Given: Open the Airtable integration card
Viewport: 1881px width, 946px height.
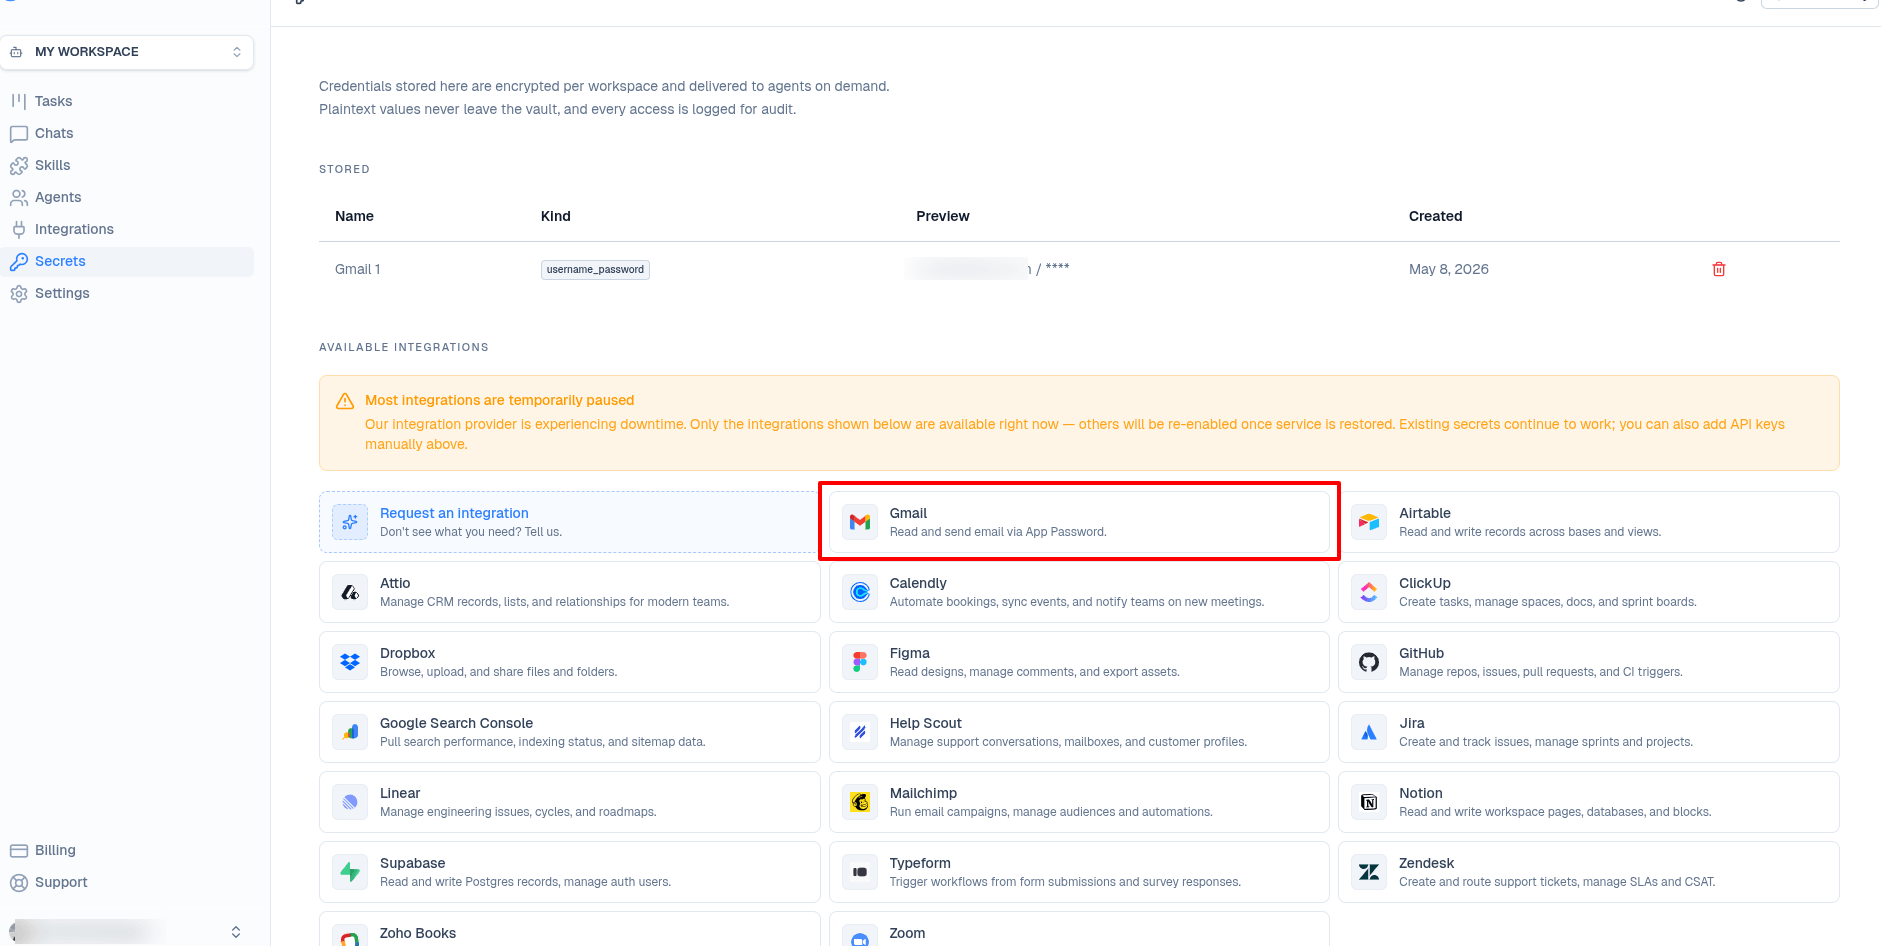Looking at the screenshot, I should coord(1589,522).
